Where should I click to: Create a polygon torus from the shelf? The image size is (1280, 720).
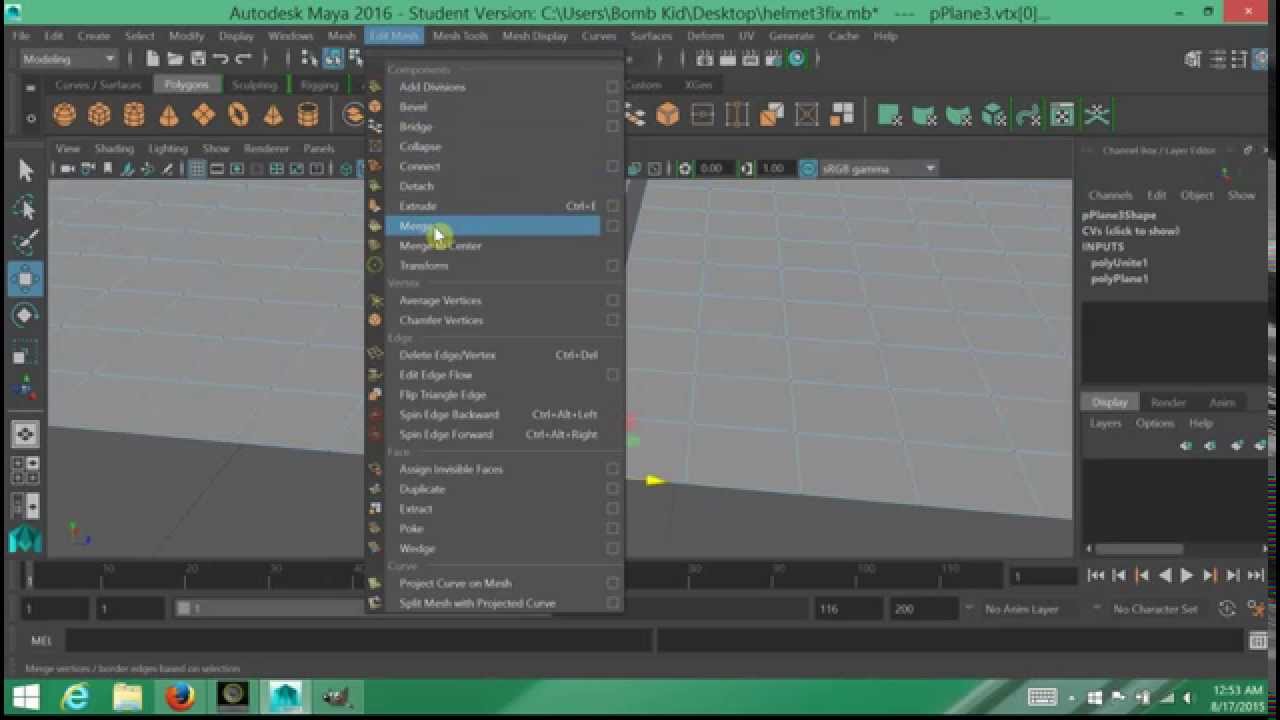(x=238, y=115)
